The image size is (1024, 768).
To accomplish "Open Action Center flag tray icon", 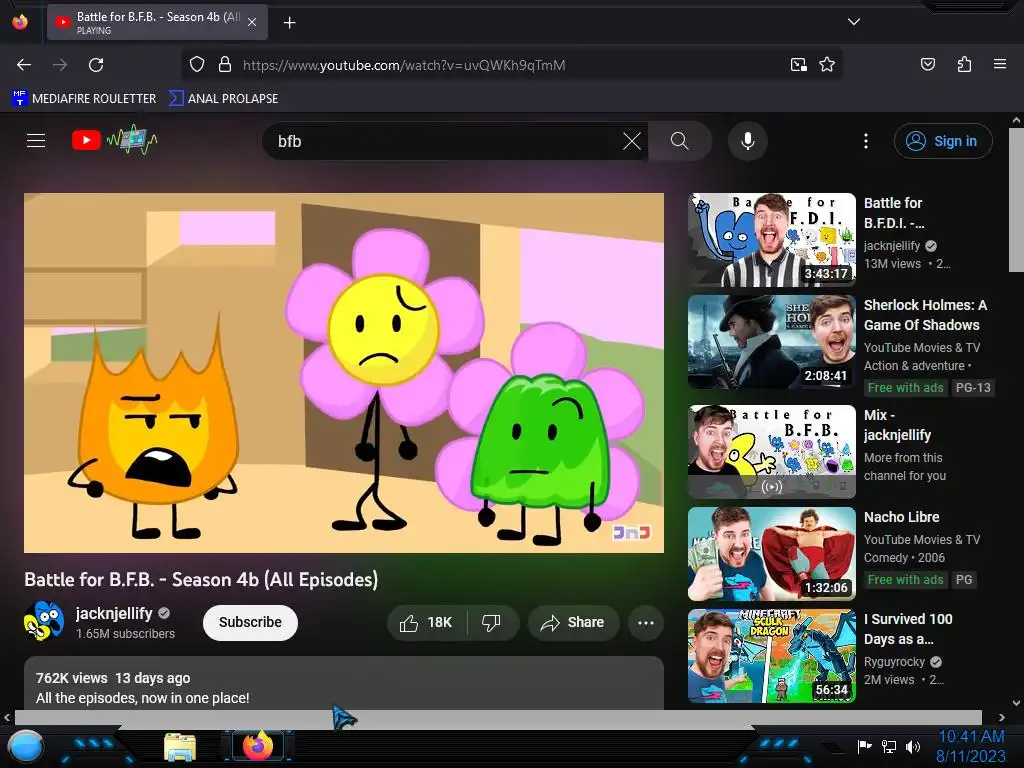I will 864,746.
